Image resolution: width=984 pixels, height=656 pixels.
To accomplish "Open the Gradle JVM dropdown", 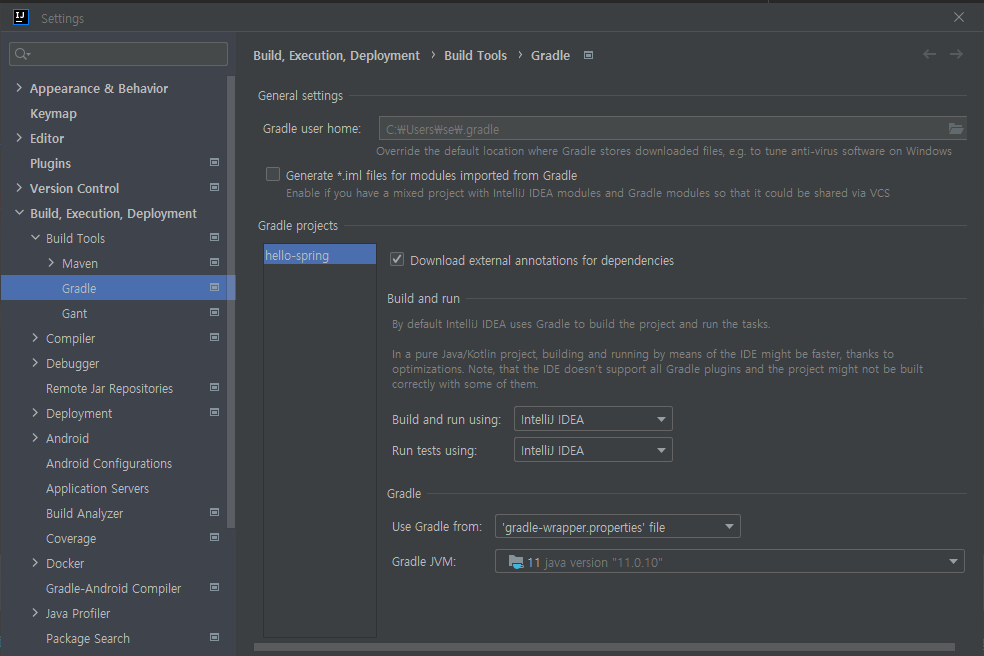I will [x=729, y=562].
